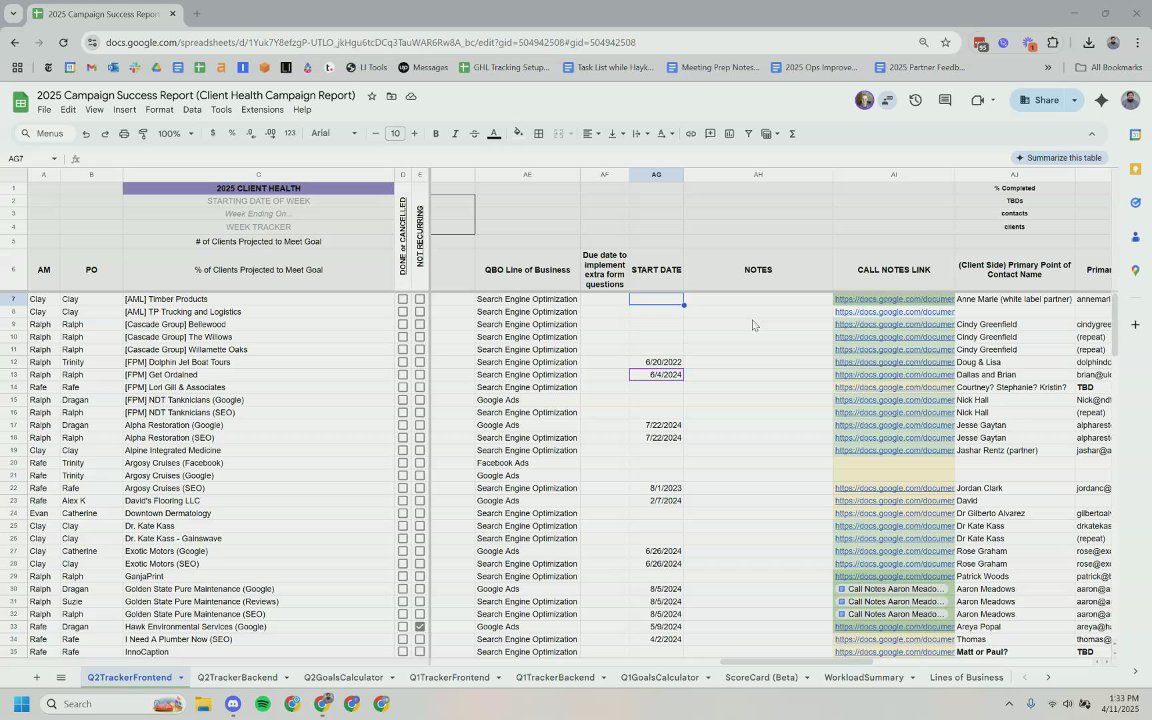The image size is (1152, 720).
Task: Open Google Tasks side panel
Action: click(1135, 202)
